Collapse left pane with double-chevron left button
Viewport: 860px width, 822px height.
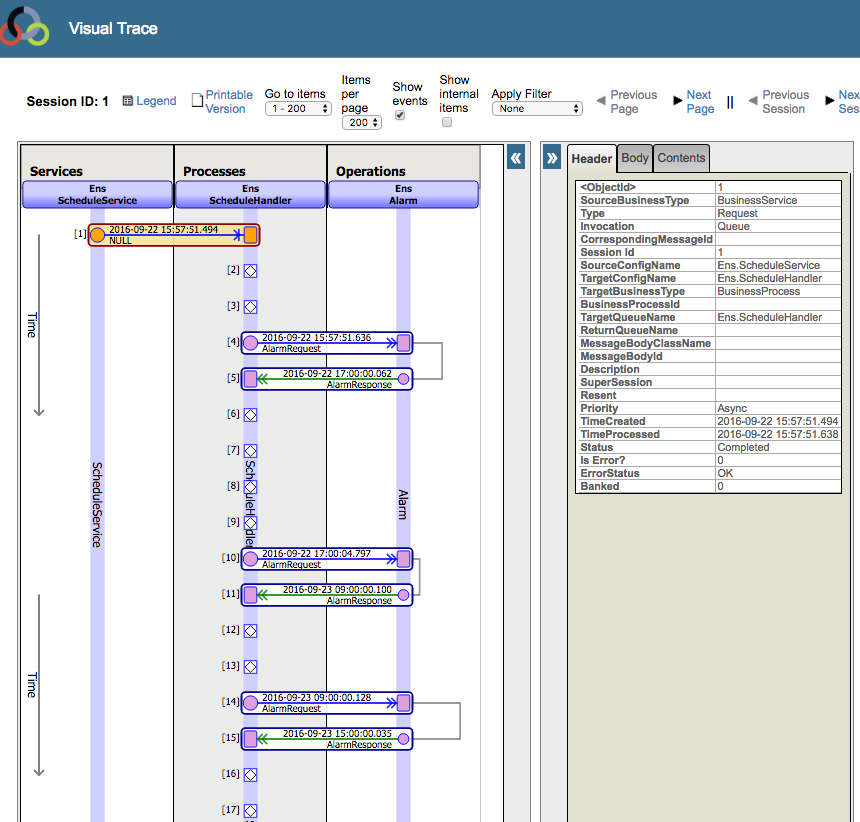click(x=516, y=158)
